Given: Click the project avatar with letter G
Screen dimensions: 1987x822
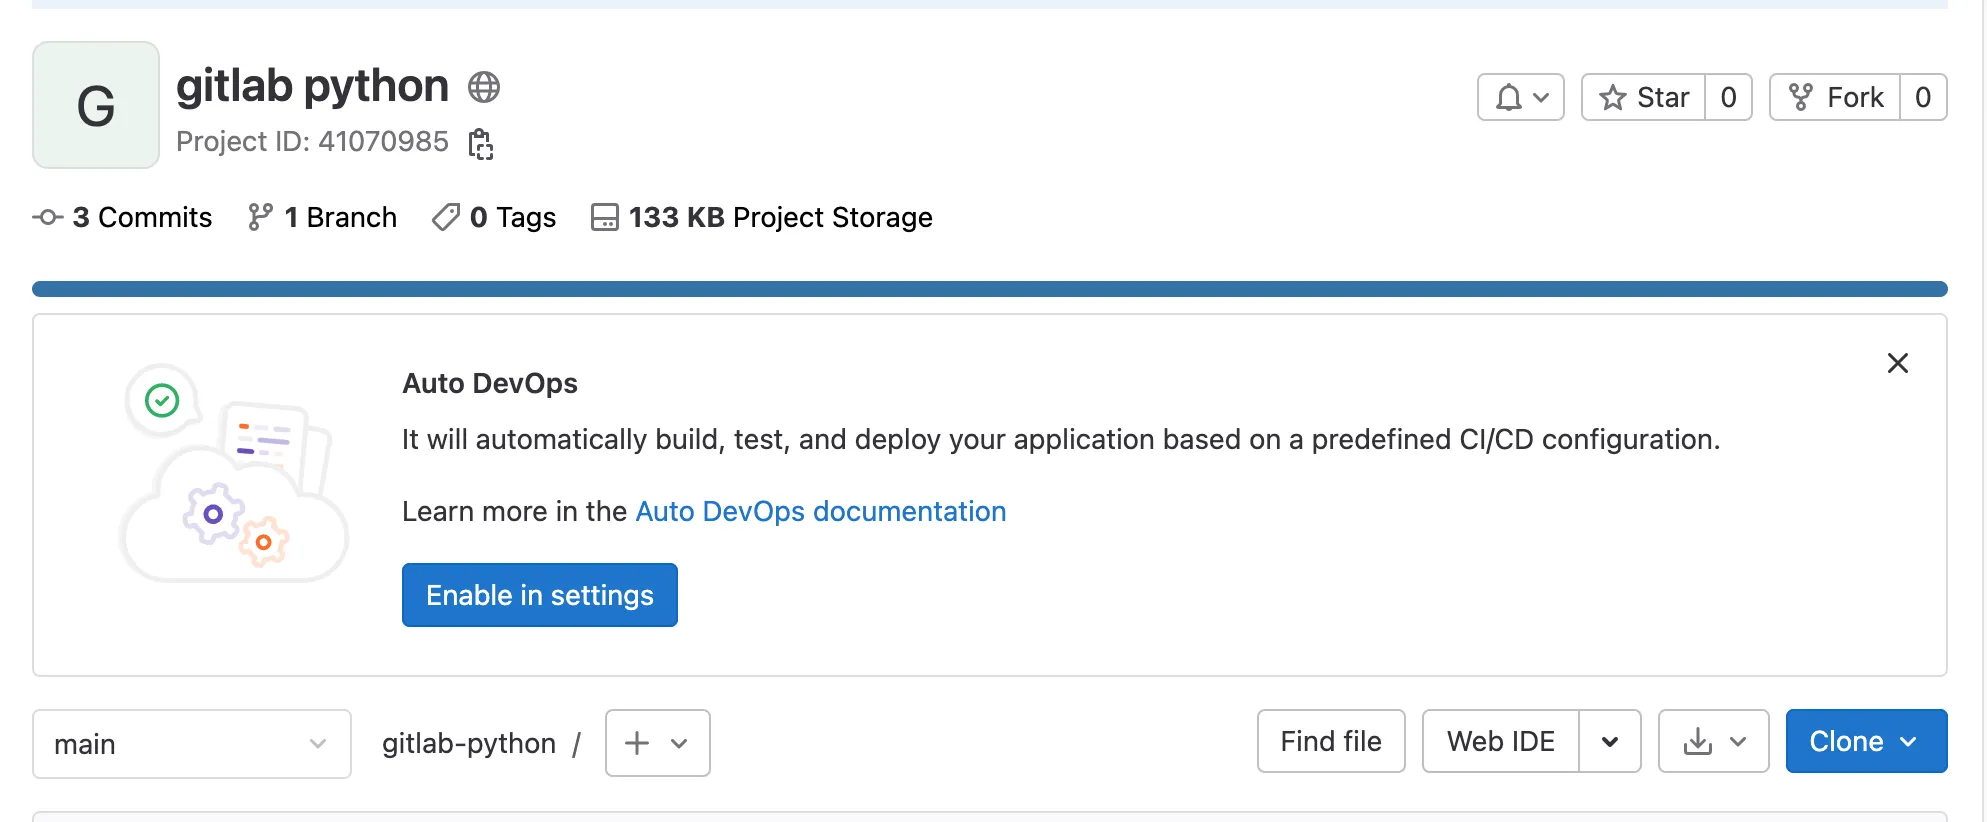Looking at the screenshot, I should click(x=96, y=105).
